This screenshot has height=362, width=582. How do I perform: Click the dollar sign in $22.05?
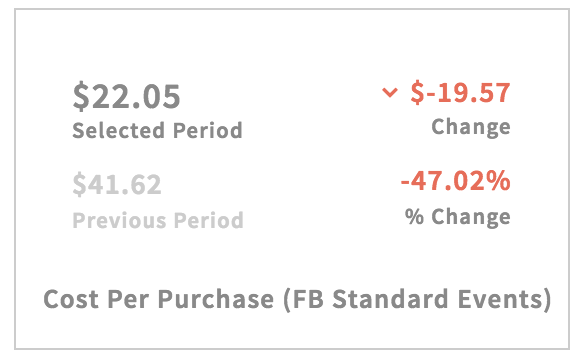coord(81,97)
